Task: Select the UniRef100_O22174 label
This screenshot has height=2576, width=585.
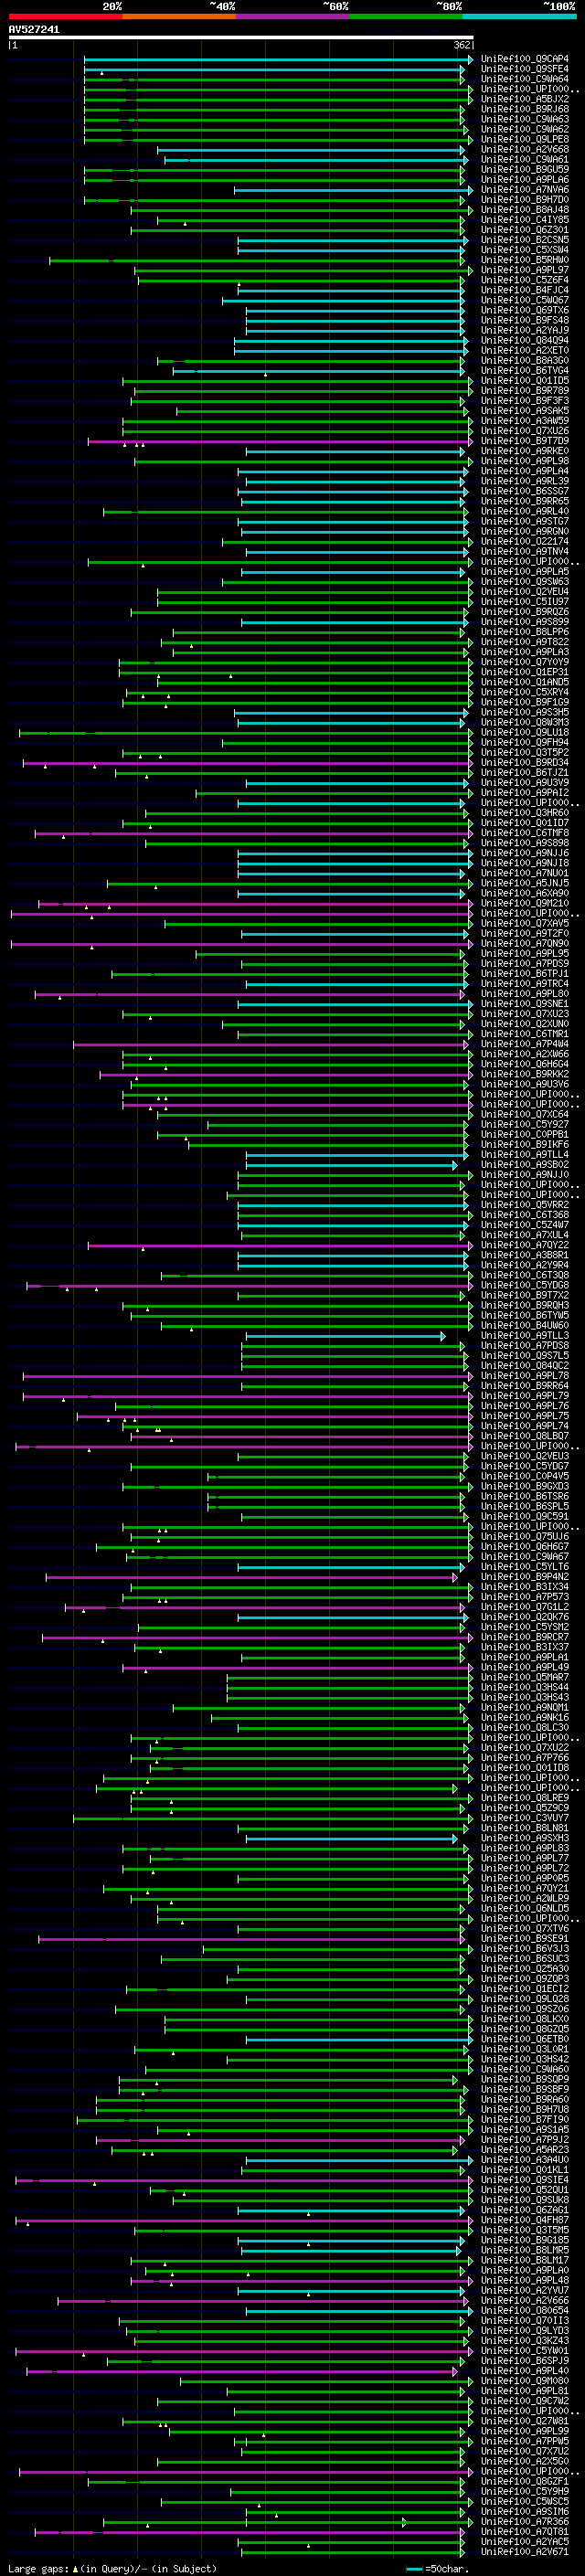Action: tap(525, 541)
